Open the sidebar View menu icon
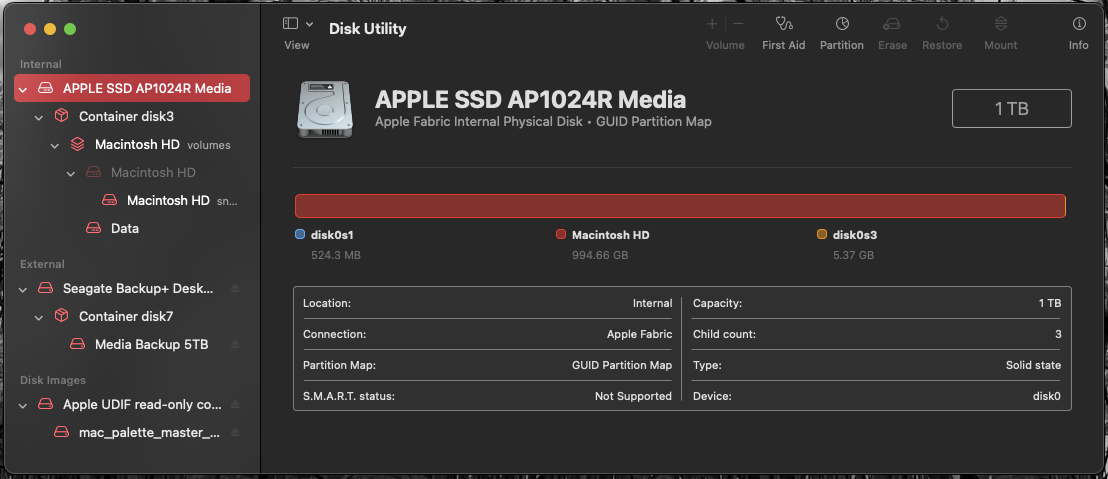 tap(290, 24)
